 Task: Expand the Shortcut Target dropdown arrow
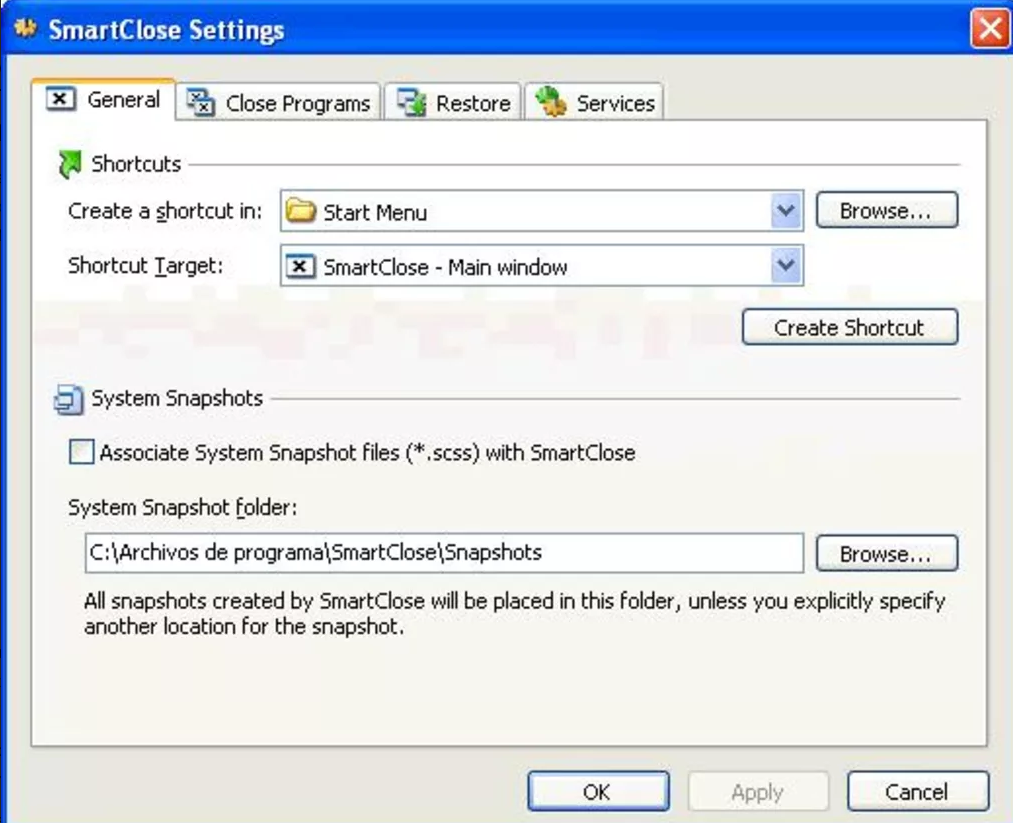point(786,266)
